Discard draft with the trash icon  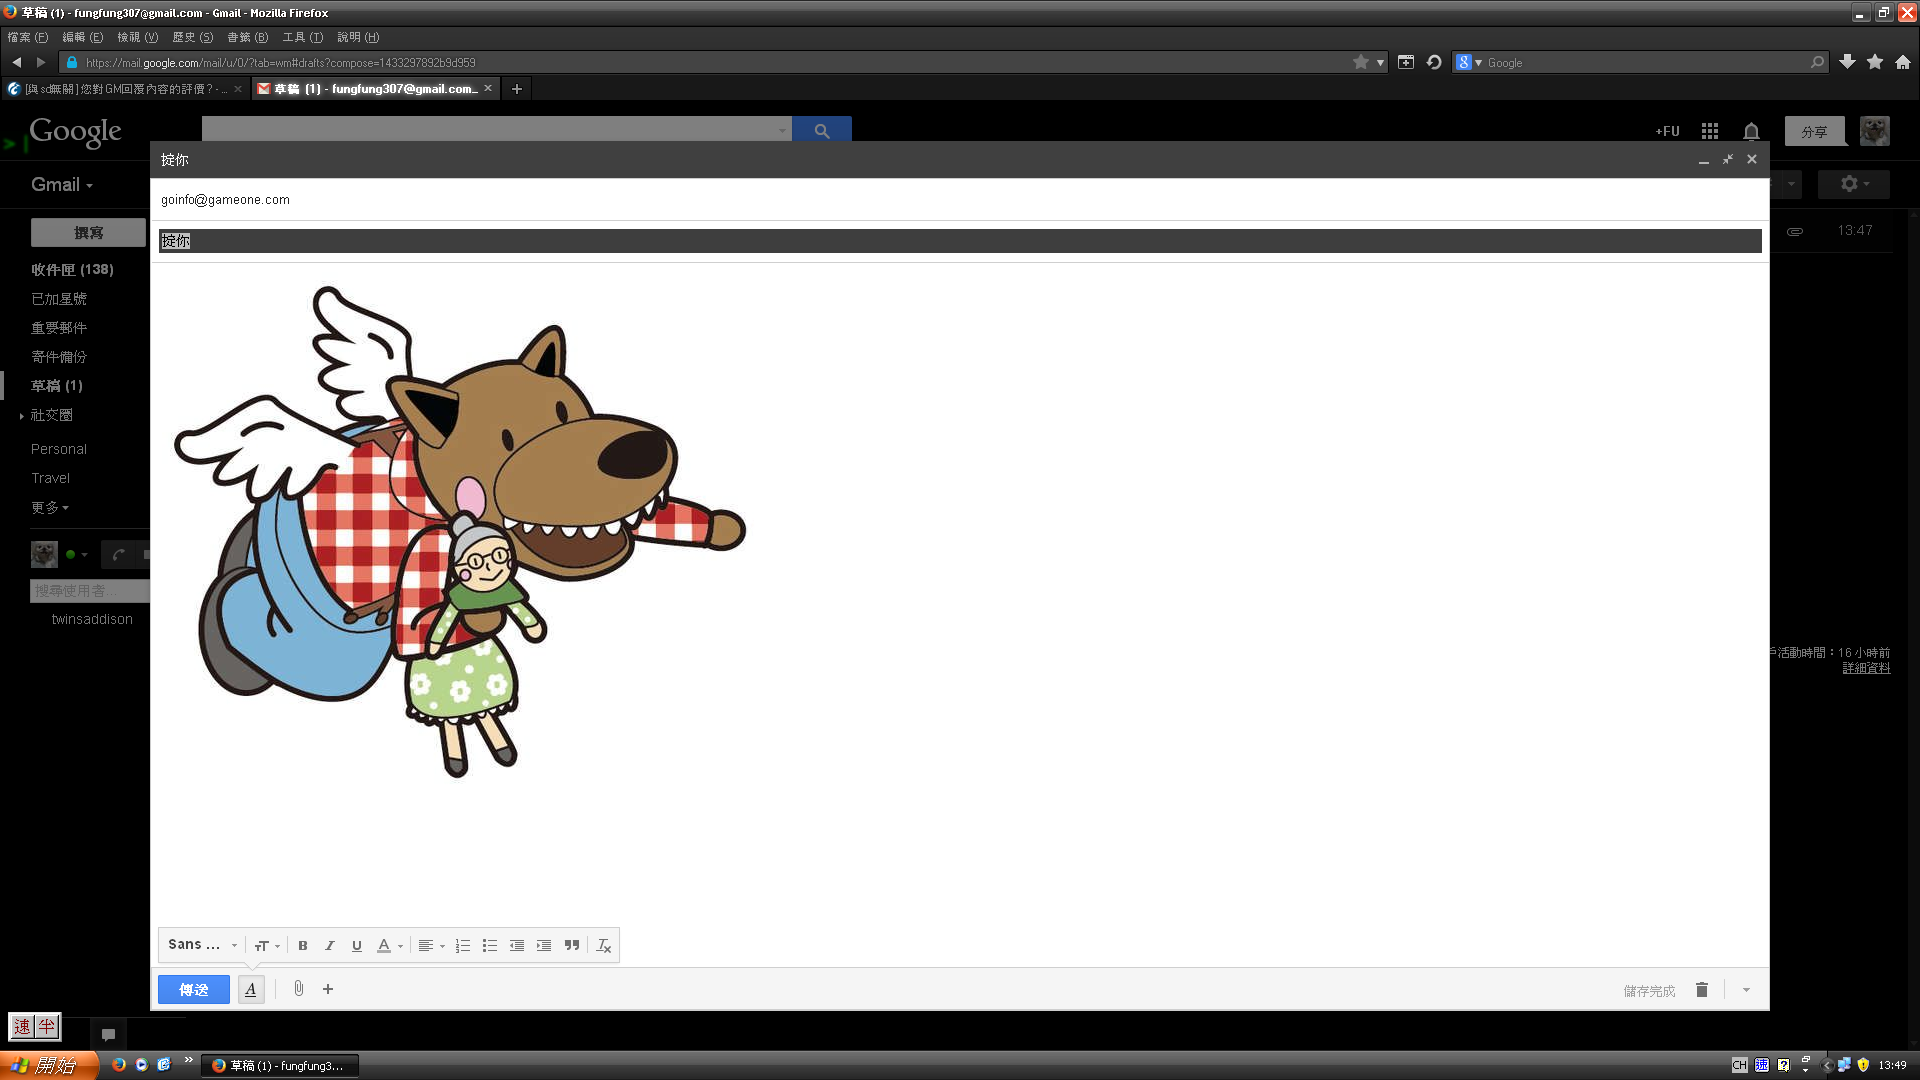[x=1701, y=990]
